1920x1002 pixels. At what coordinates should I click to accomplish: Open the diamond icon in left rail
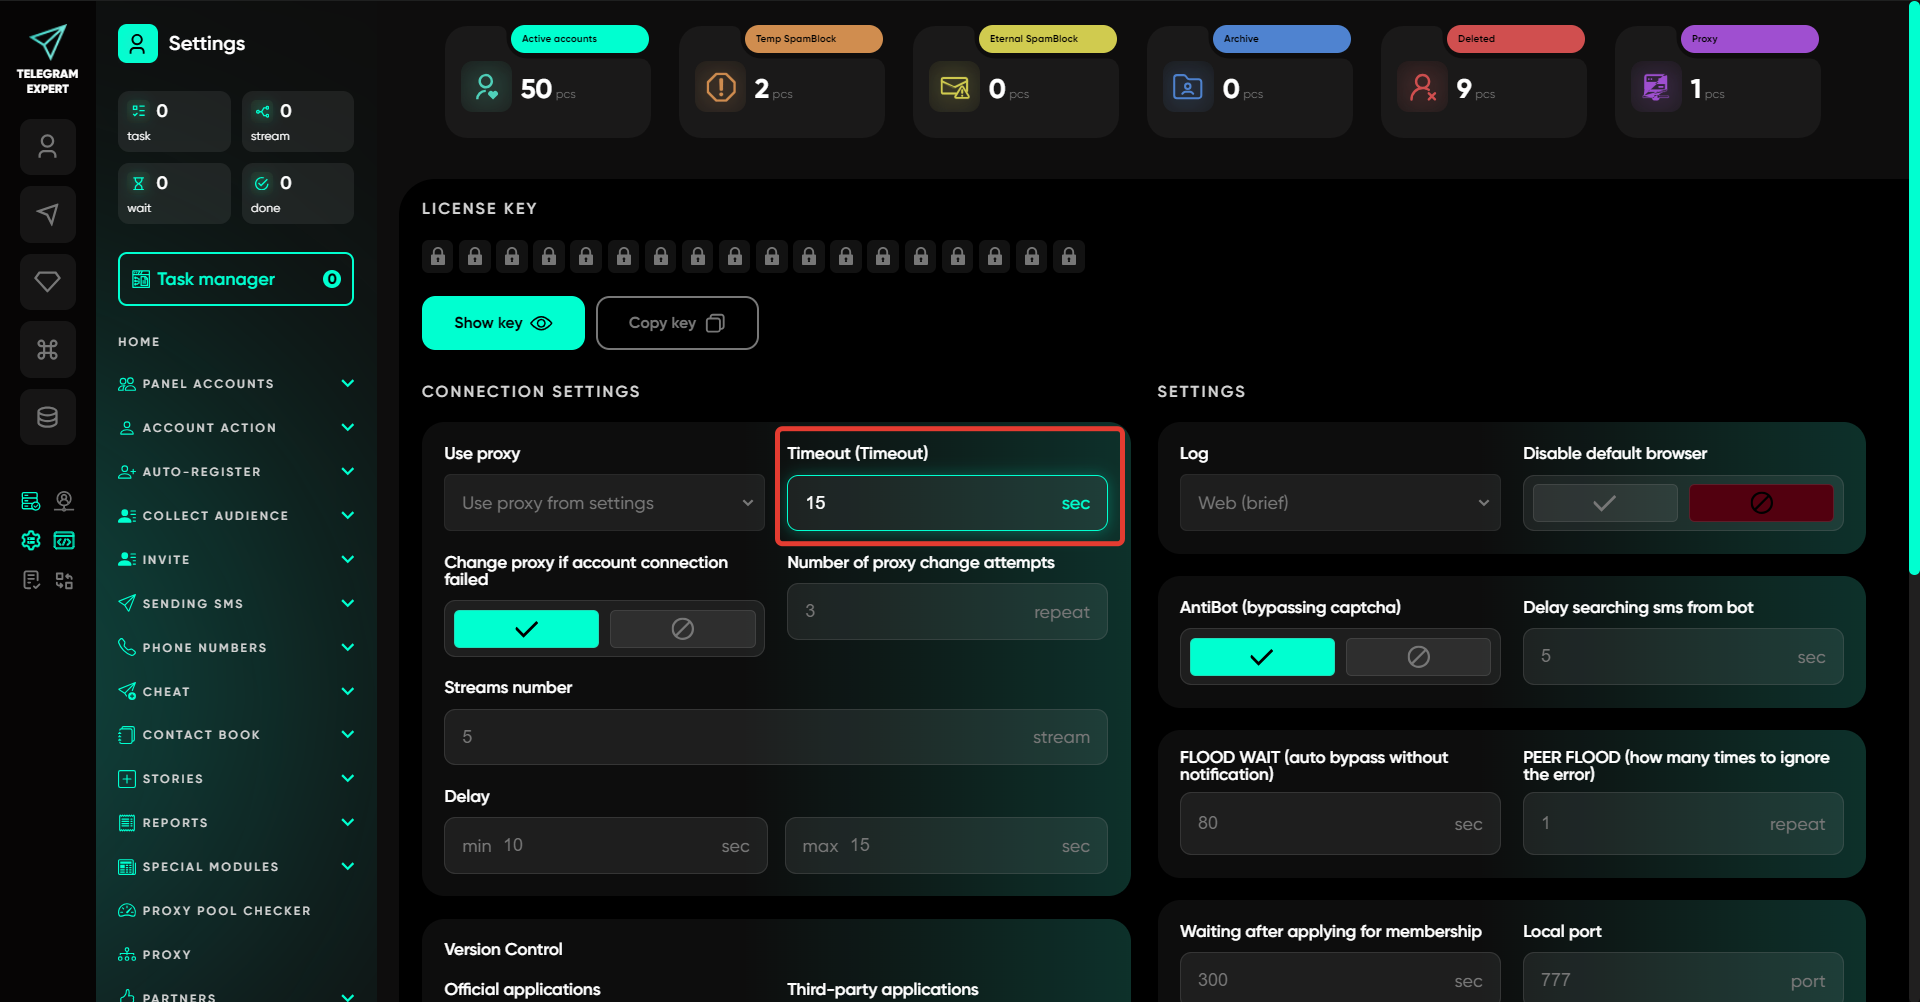point(47,282)
